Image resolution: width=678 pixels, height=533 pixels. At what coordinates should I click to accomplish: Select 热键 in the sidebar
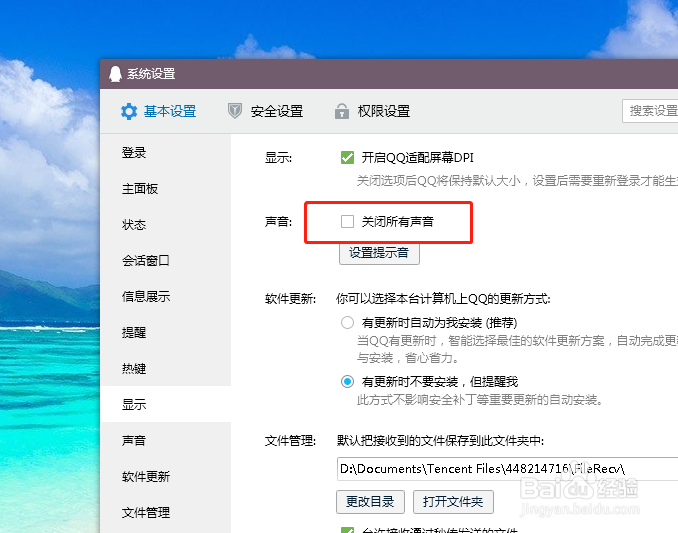click(166, 368)
